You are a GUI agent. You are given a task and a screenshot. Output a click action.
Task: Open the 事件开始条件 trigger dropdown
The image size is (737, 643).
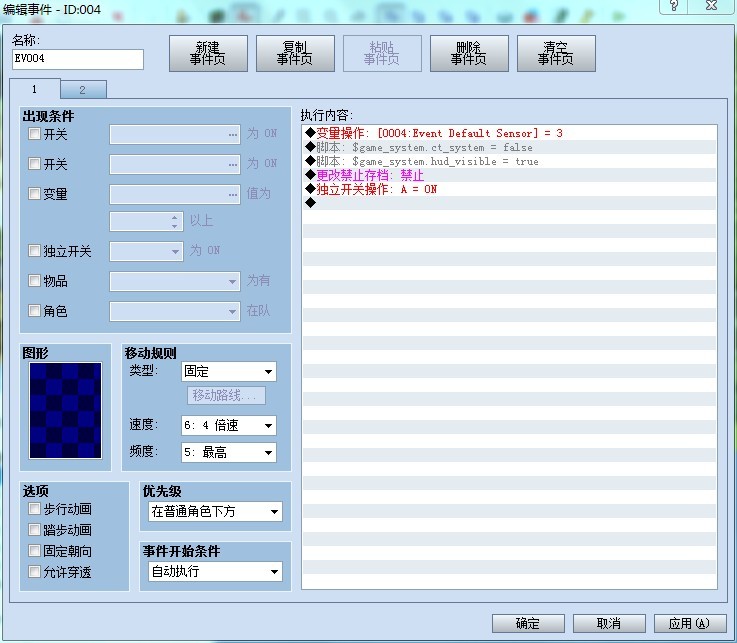click(215, 572)
